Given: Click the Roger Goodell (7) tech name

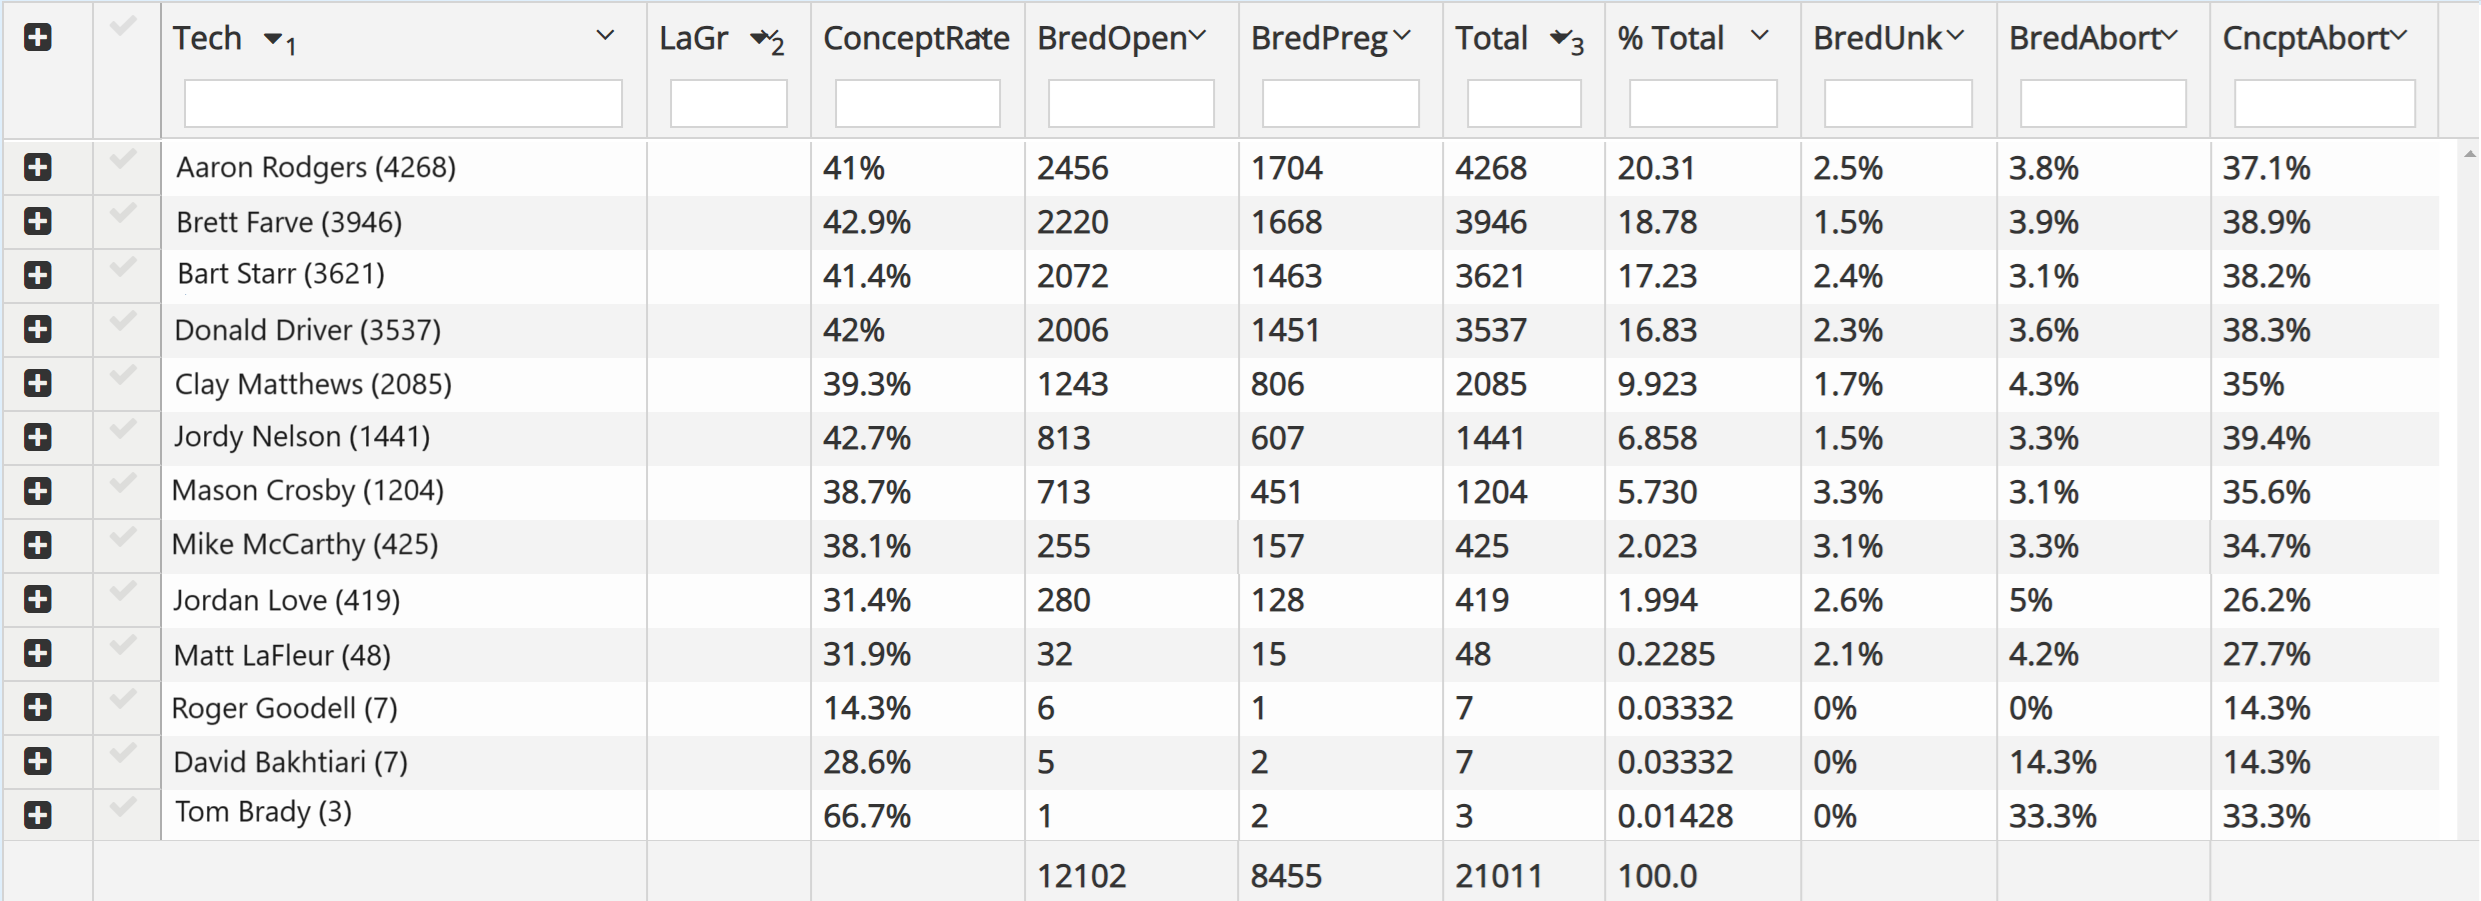Looking at the screenshot, I should [x=285, y=708].
